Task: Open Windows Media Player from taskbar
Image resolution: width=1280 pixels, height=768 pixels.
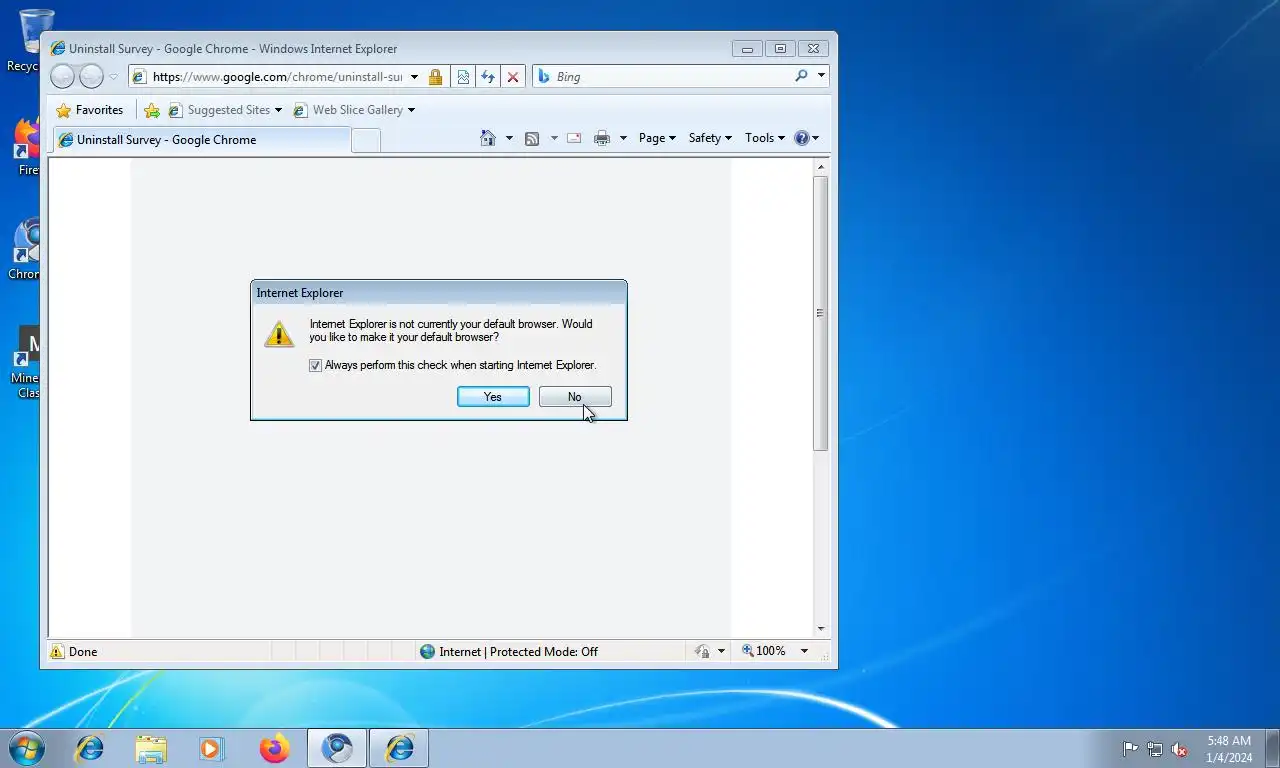Action: pos(212,748)
